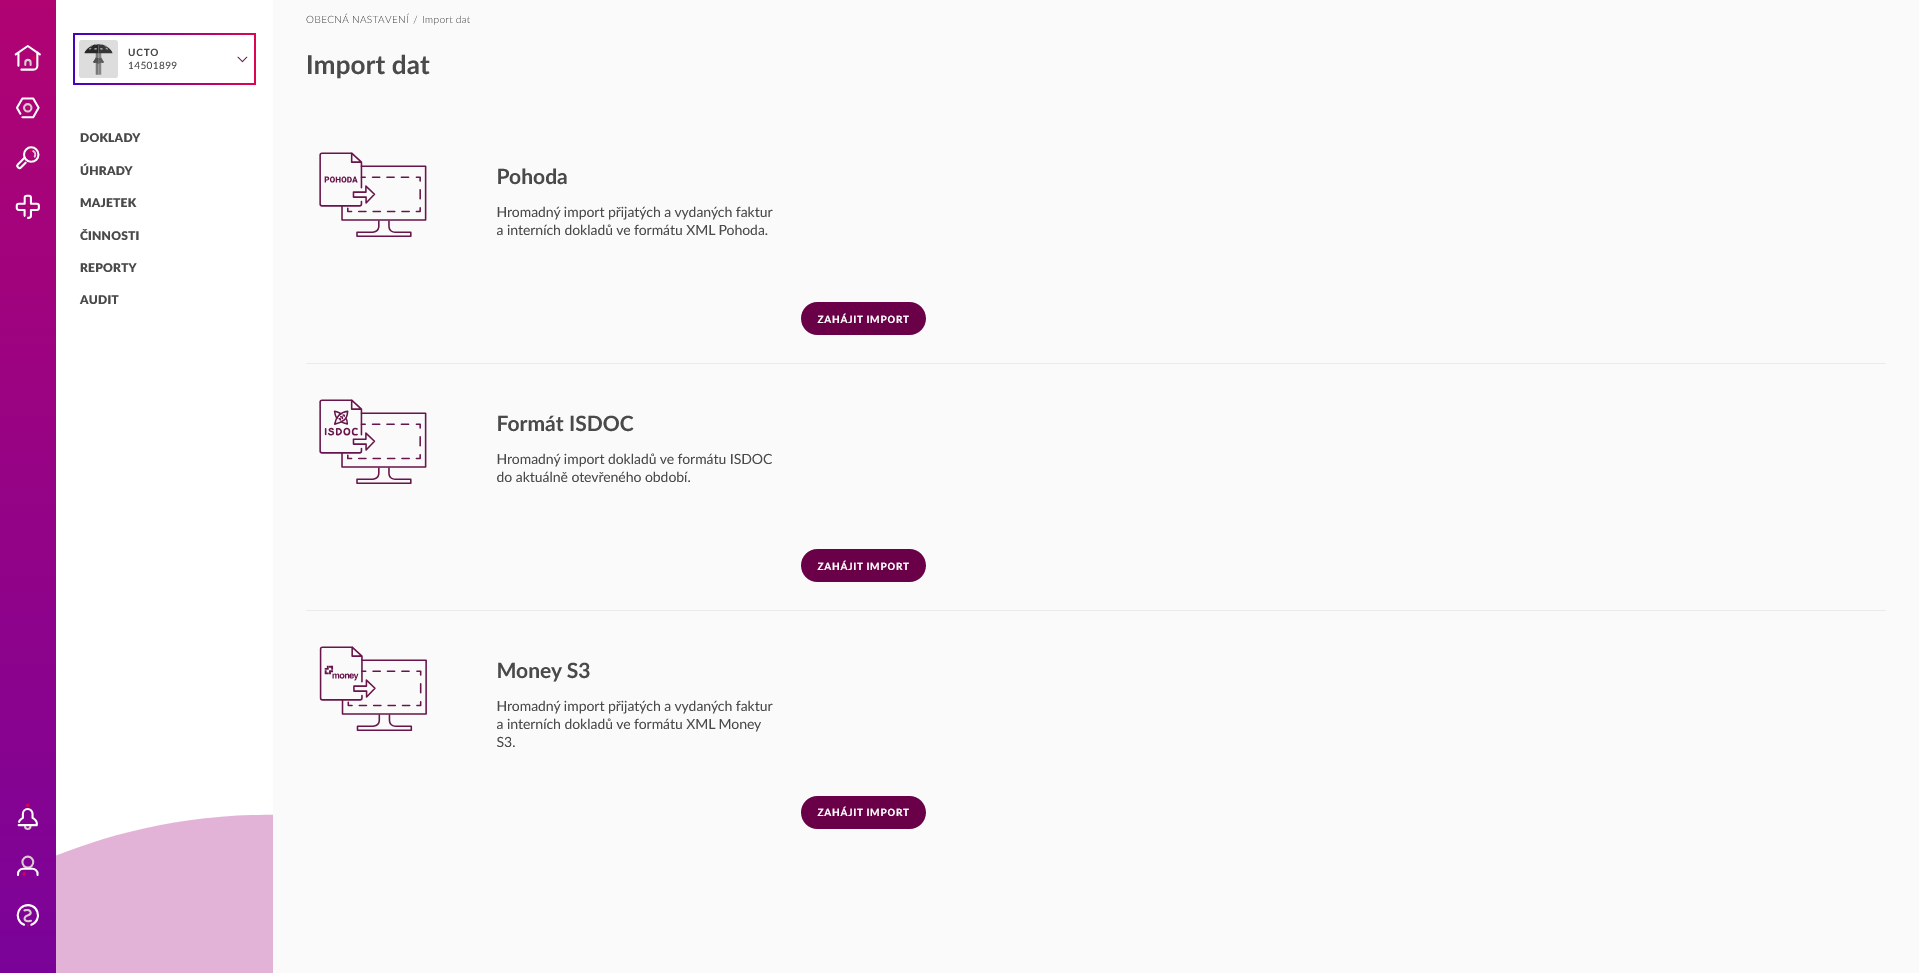The width and height of the screenshot is (1920, 973).
Task: Click the hexagon settings icon
Action: click(x=28, y=108)
